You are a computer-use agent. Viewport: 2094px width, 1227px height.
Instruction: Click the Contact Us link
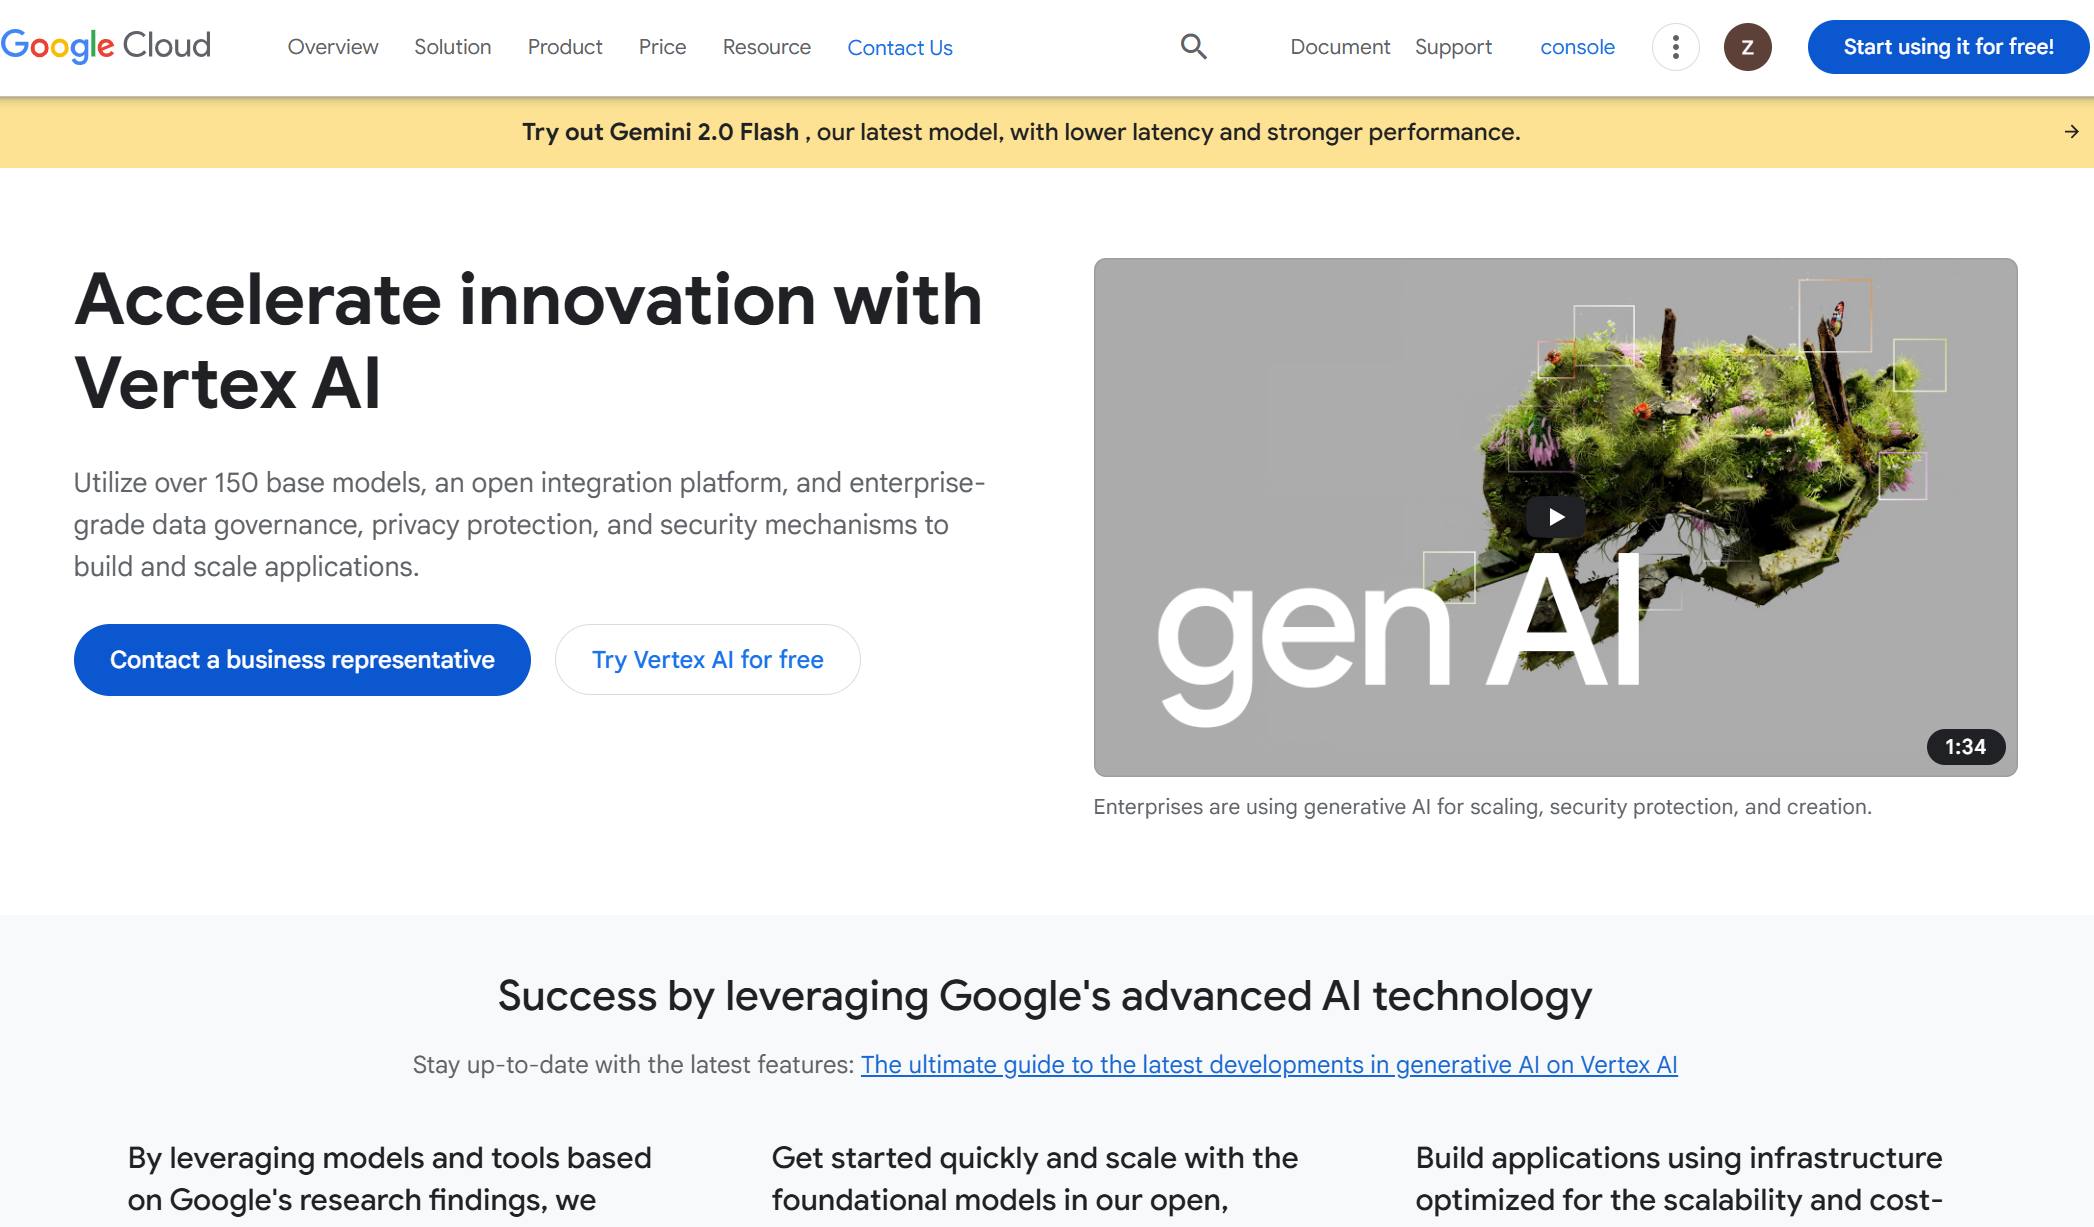click(899, 48)
